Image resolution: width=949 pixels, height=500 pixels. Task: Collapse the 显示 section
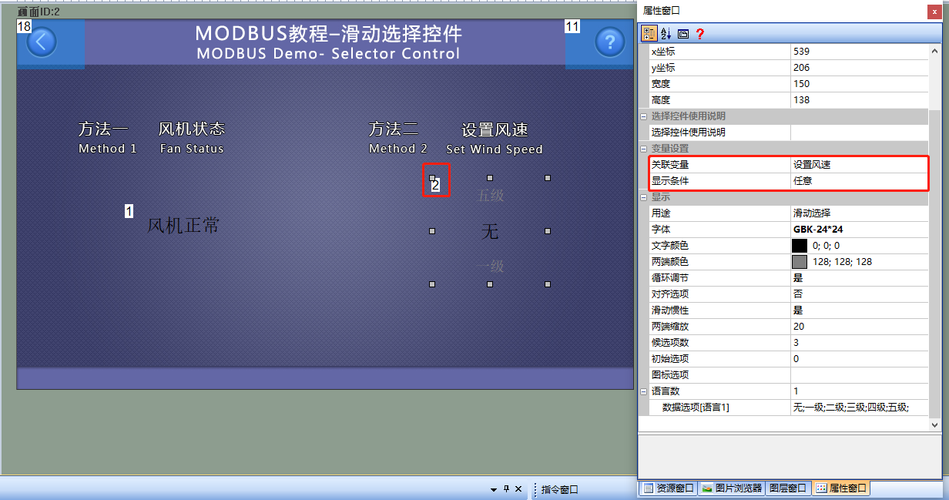(643, 197)
